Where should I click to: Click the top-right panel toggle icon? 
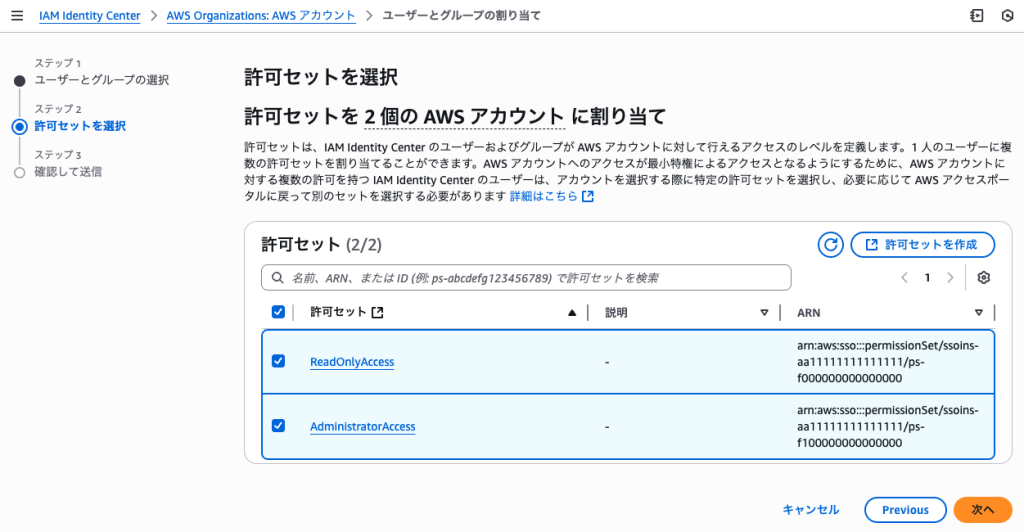[977, 16]
